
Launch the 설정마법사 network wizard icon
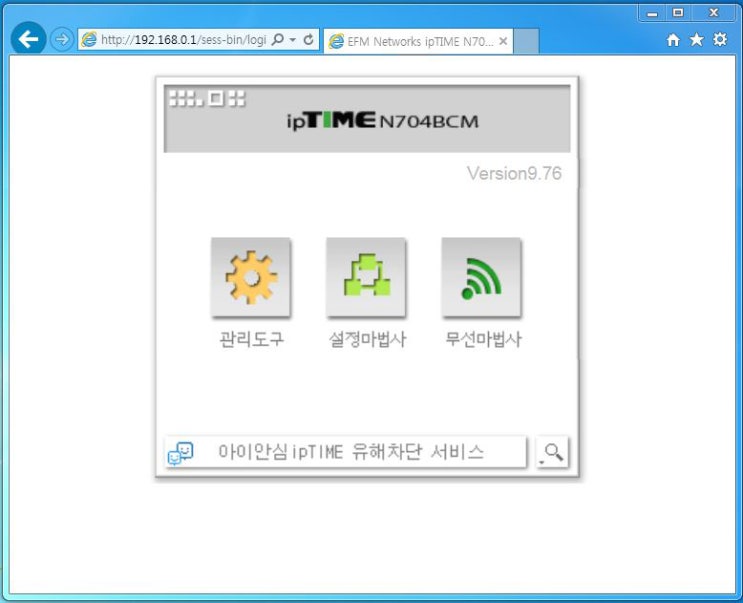366,277
